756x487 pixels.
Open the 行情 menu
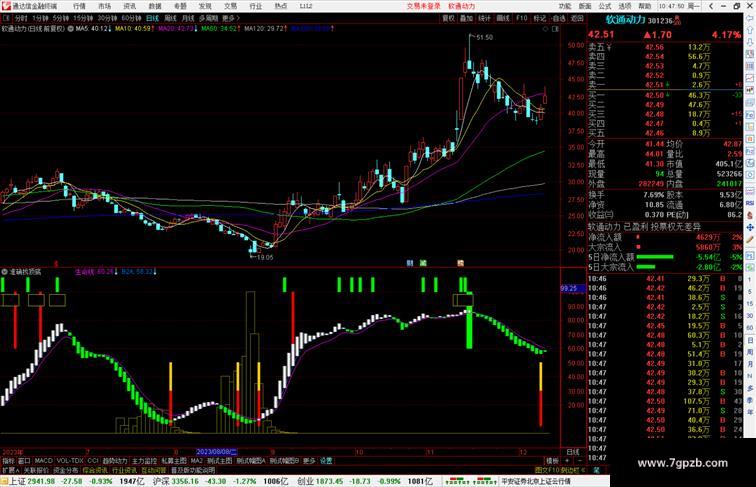79,6
